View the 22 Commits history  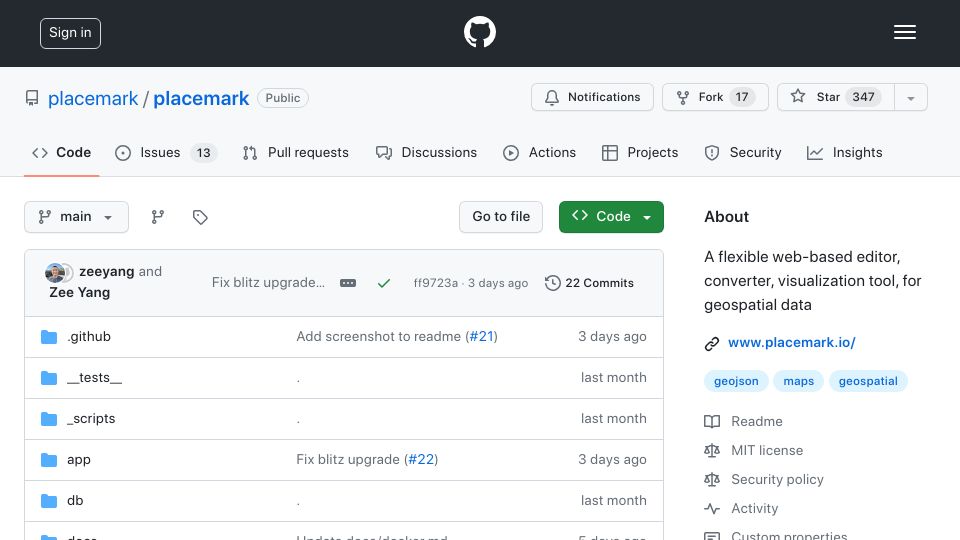[x=589, y=283]
